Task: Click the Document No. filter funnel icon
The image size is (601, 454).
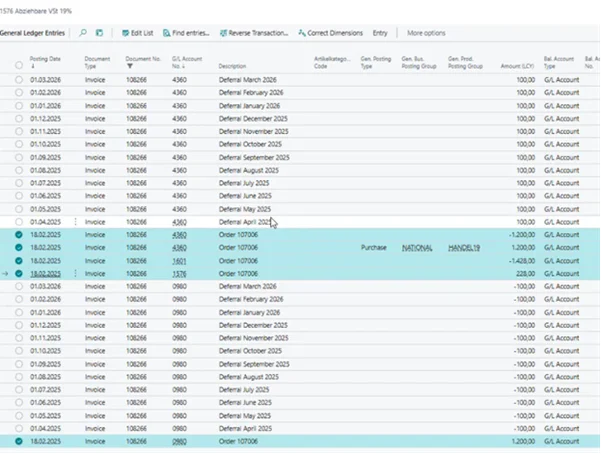Action: tap(130, 66)
